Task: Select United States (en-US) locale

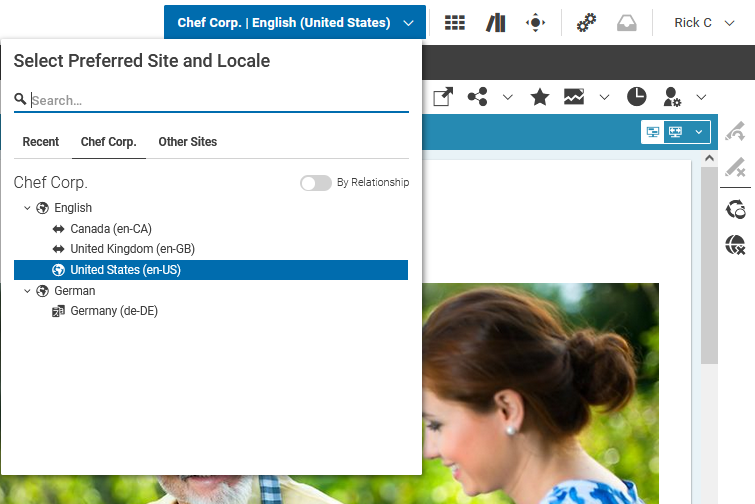Action: 211,270
